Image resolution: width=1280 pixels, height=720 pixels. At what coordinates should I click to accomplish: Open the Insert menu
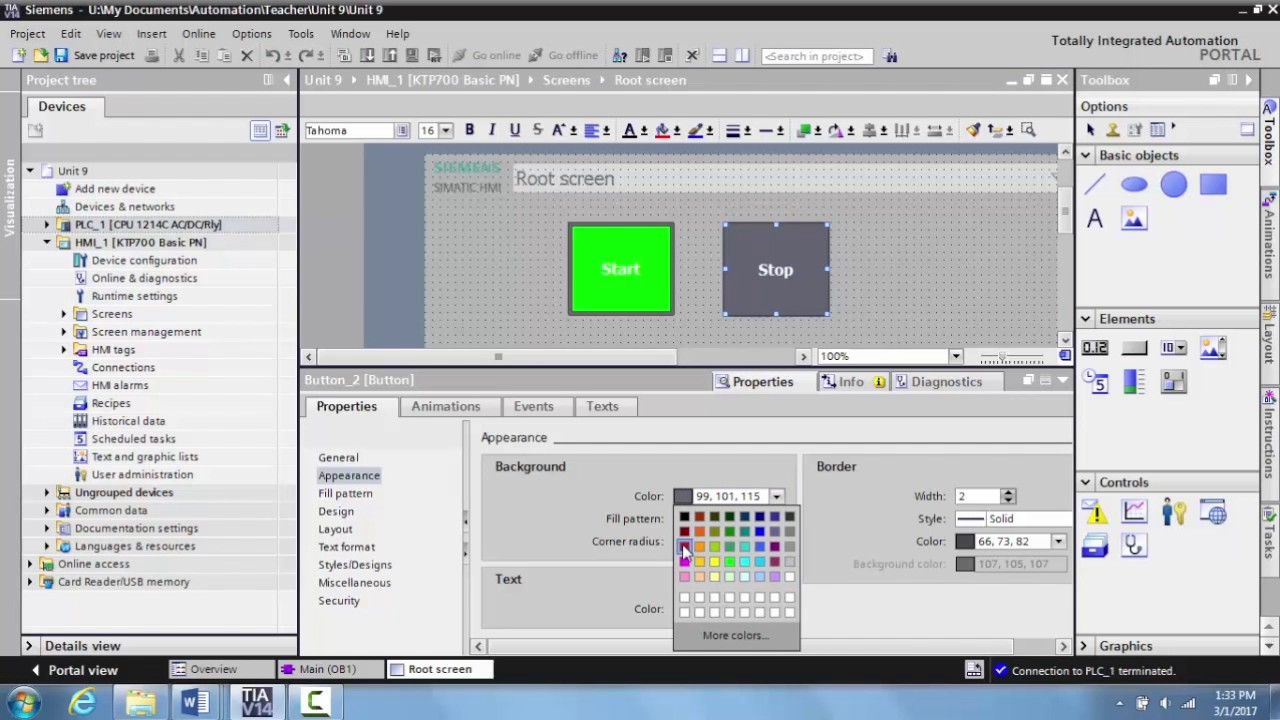(x=151, y=34)
